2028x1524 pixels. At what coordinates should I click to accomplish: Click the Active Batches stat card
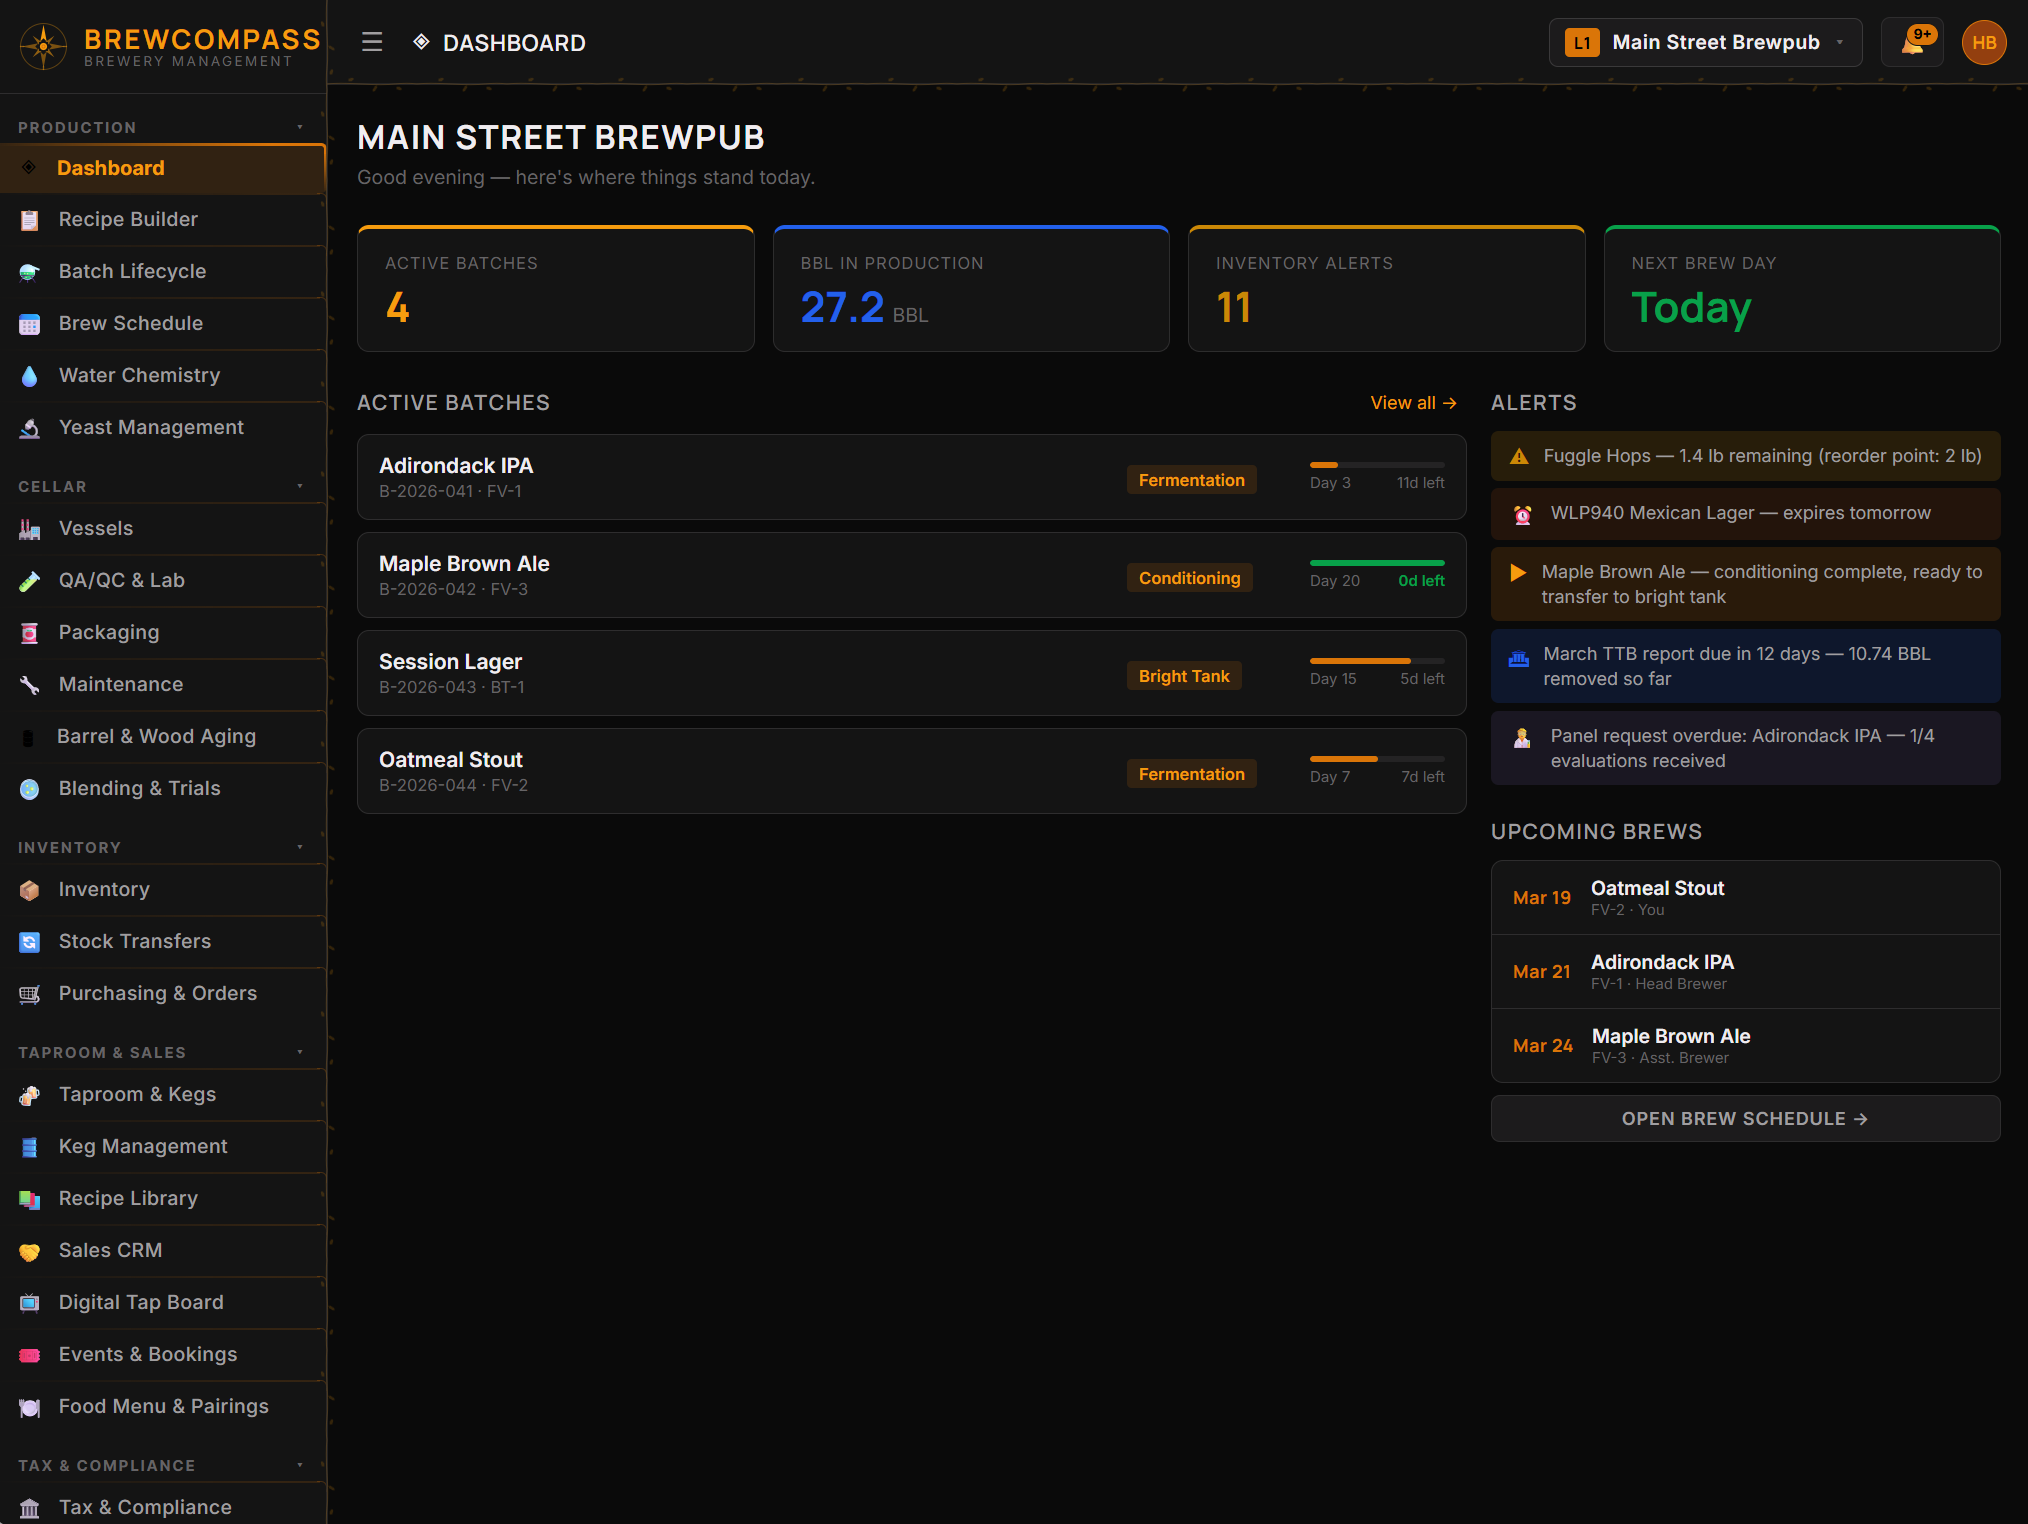(555, 289)
